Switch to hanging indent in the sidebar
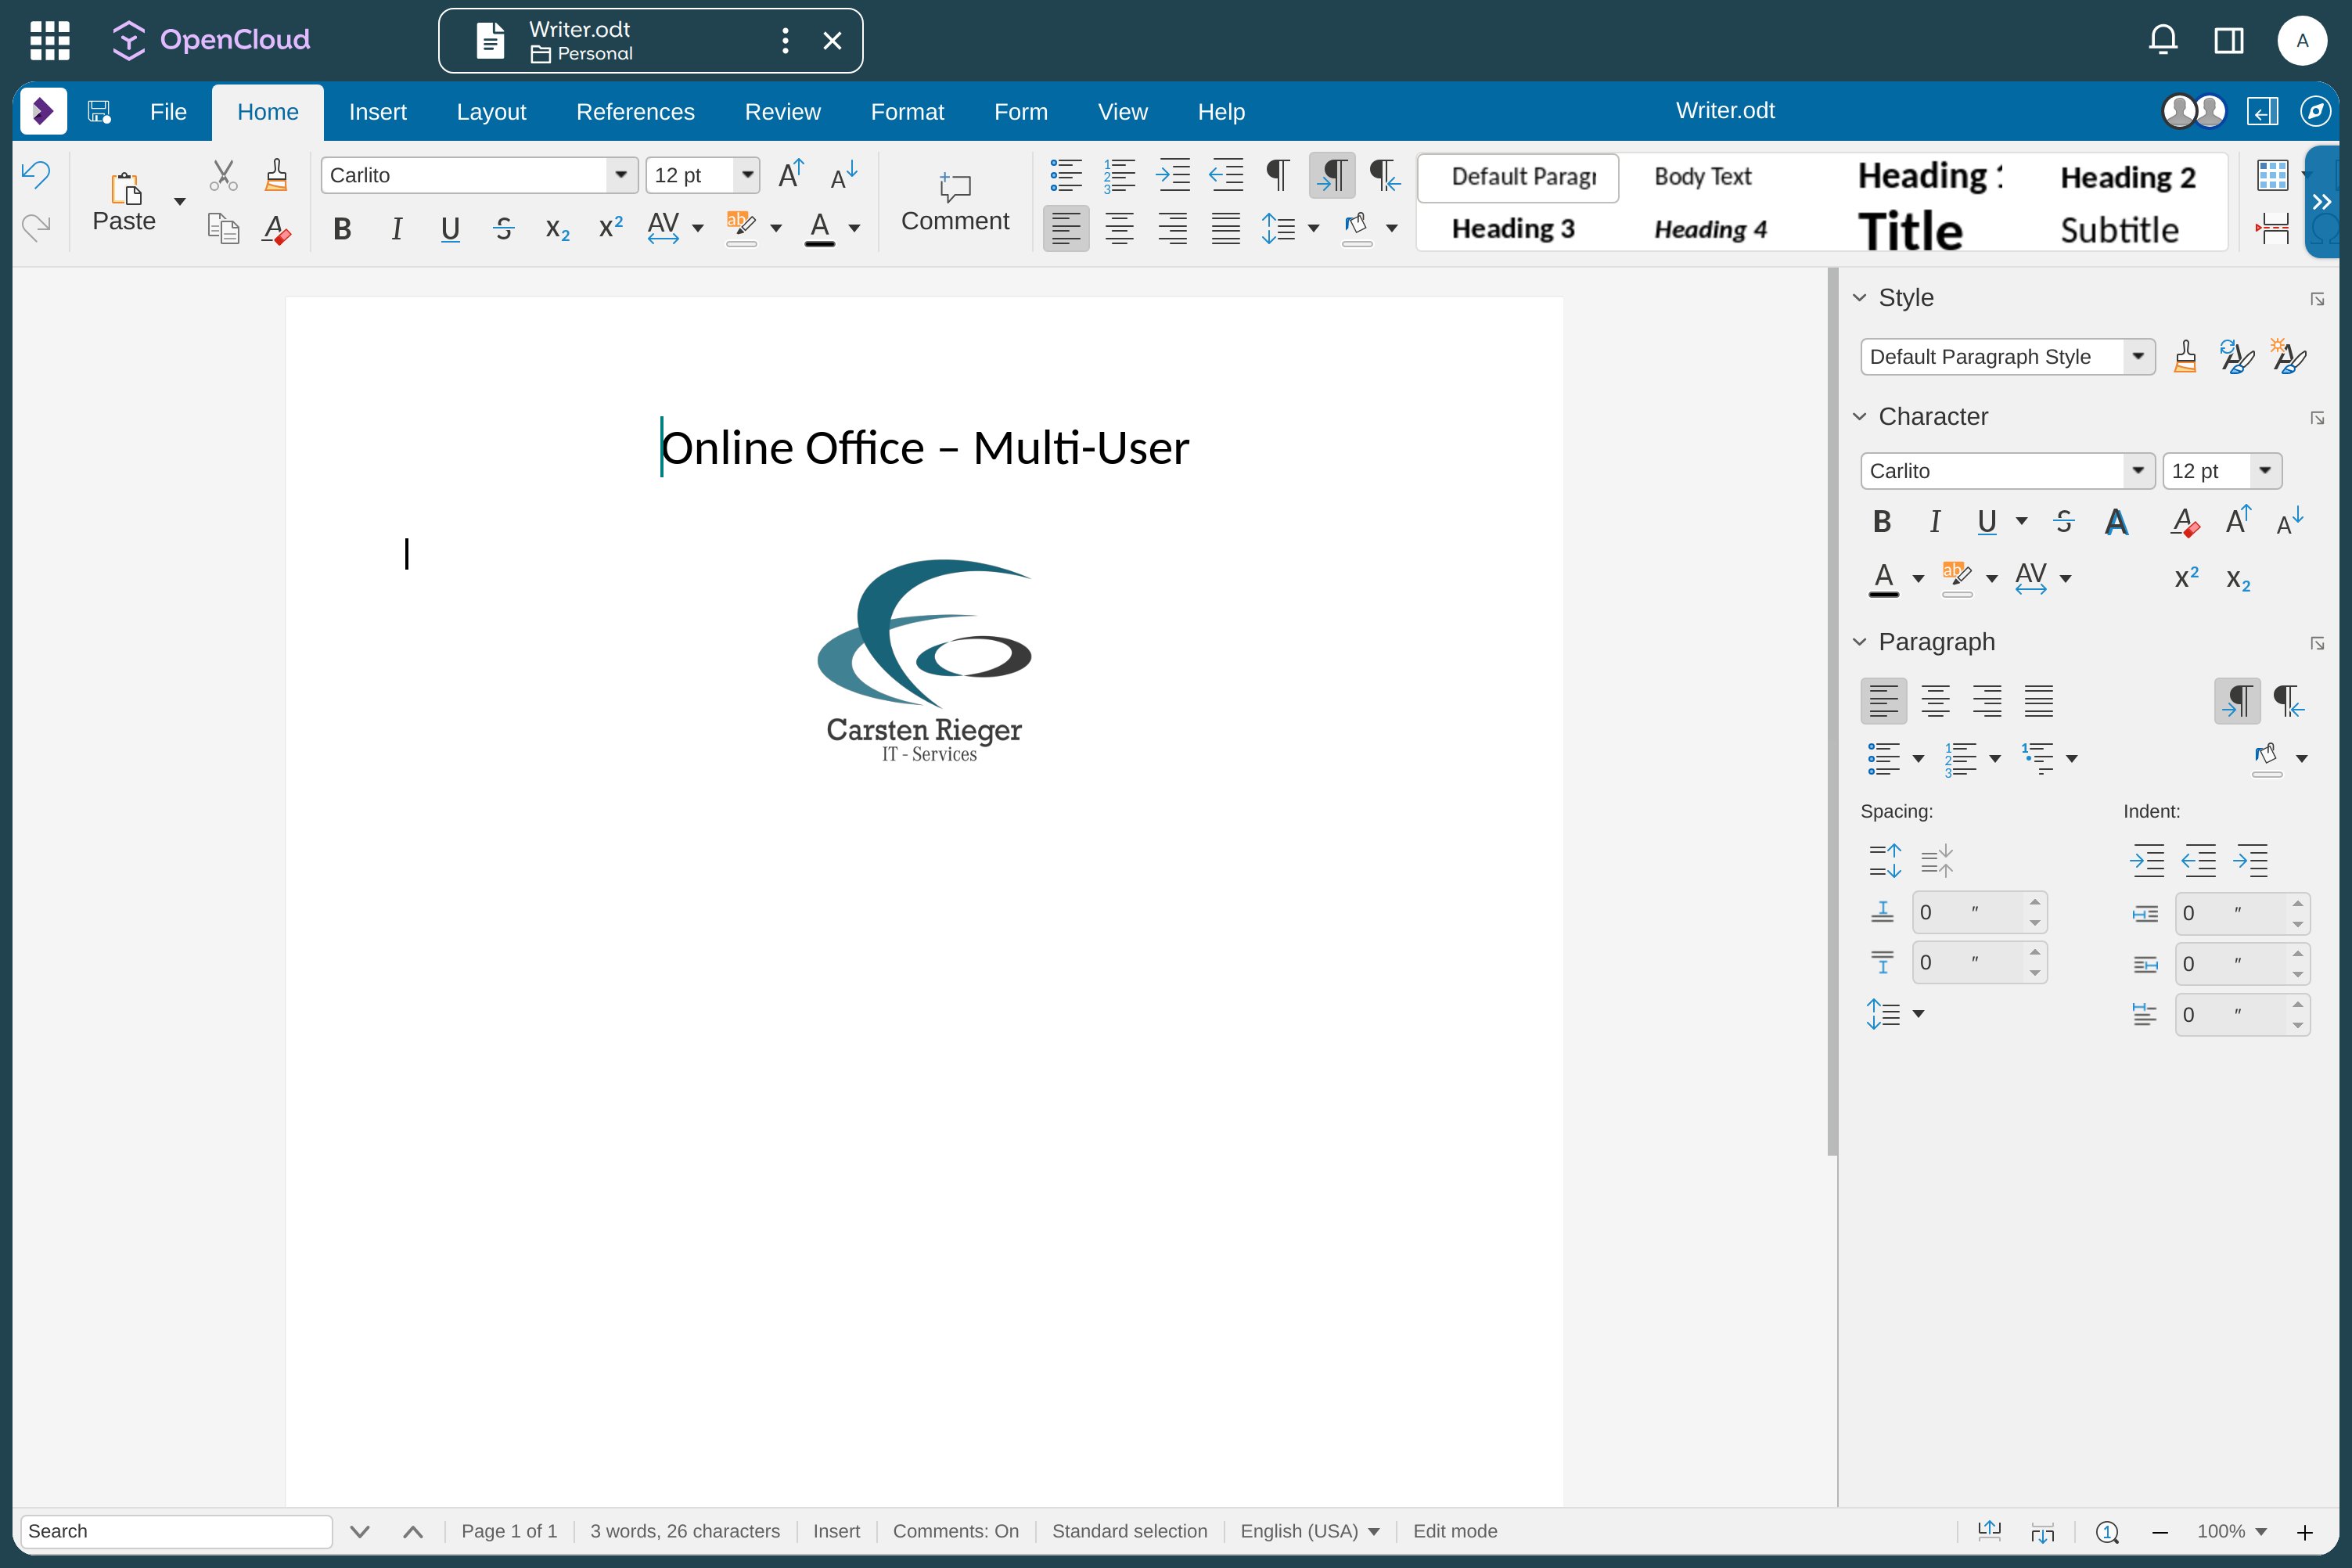 coord(2251,860)
